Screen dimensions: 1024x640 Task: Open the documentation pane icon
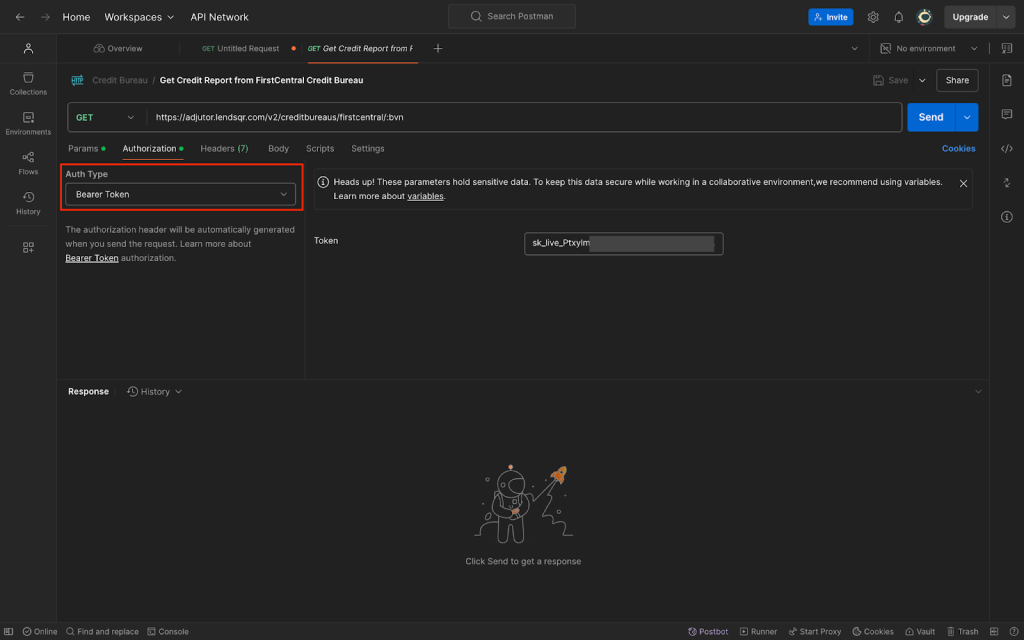click(1006, 80)
